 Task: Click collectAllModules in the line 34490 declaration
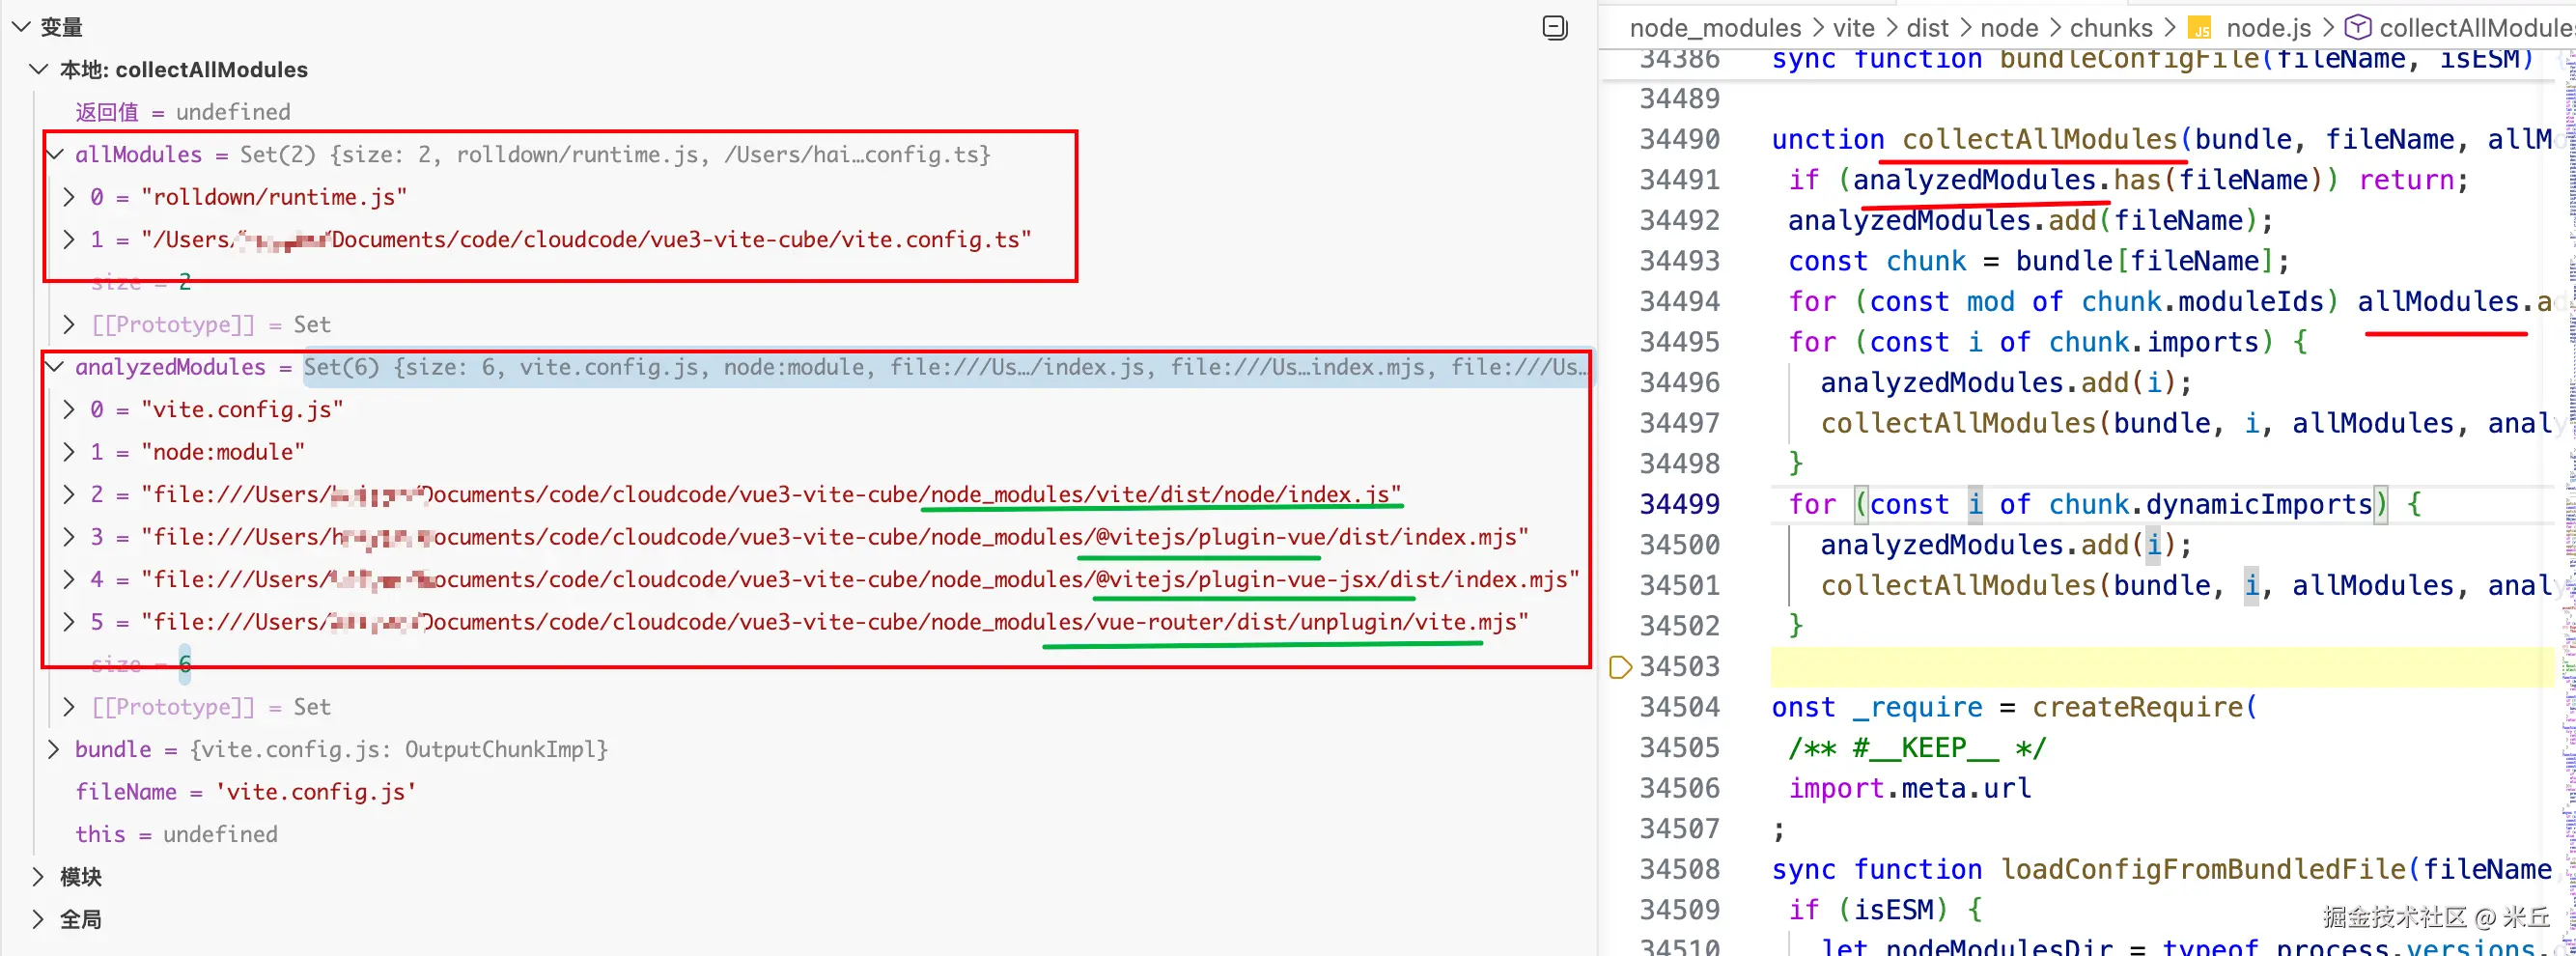(2039, 139)
